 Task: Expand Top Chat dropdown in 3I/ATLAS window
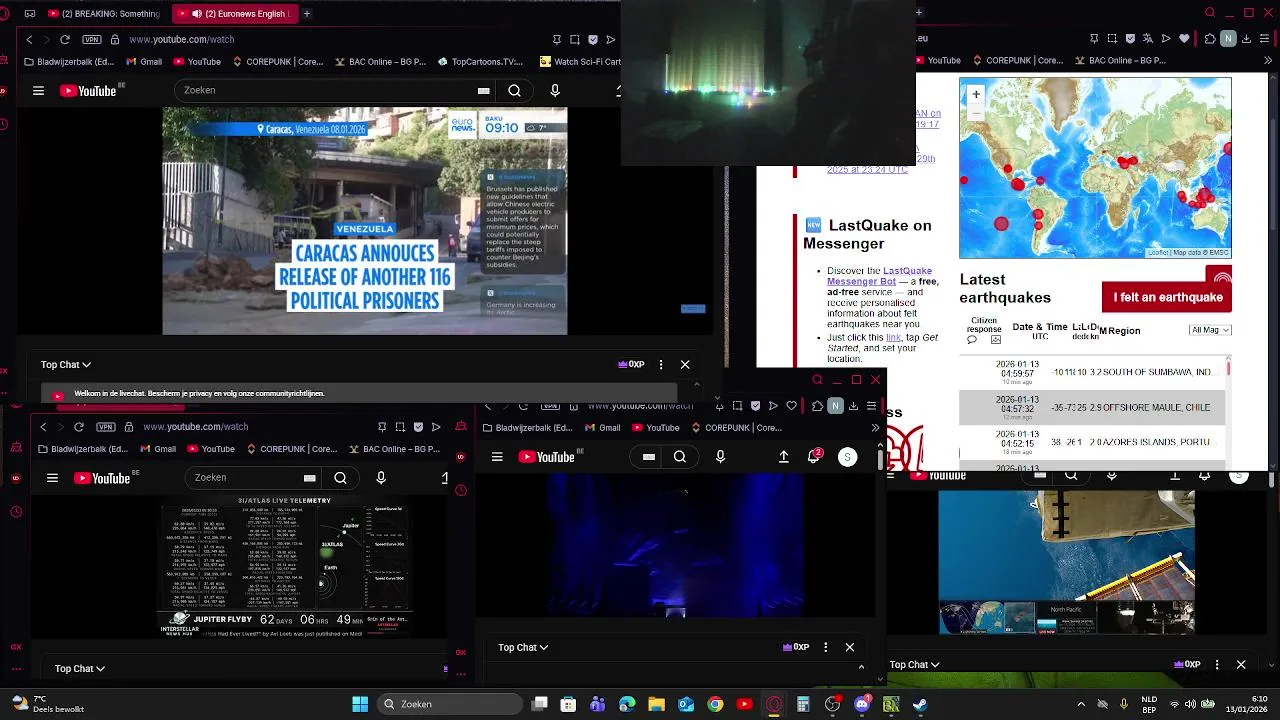[80, 668]
